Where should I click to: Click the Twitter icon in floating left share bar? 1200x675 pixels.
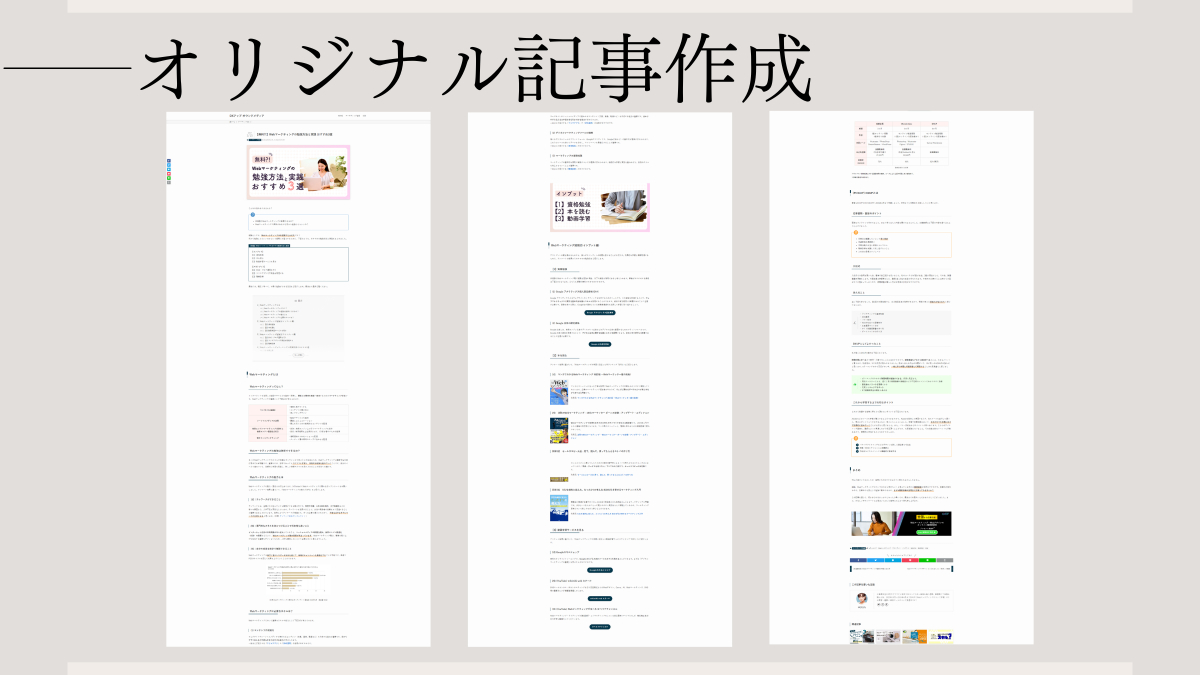click(169, 167)
